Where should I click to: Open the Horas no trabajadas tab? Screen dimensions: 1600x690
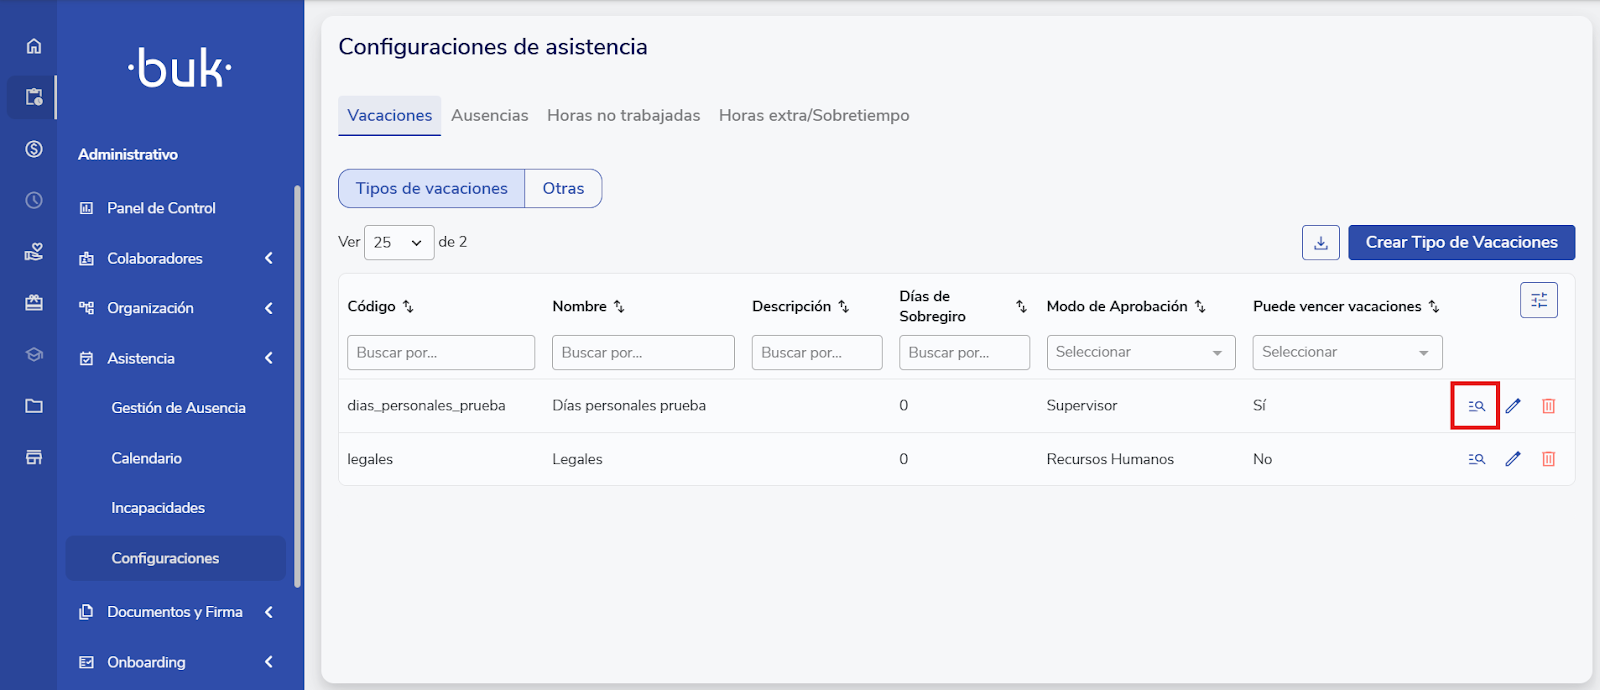[623, 115]
